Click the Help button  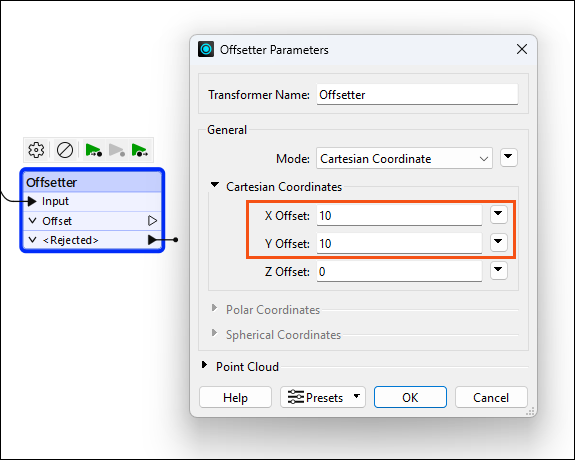tap(235, 397)
